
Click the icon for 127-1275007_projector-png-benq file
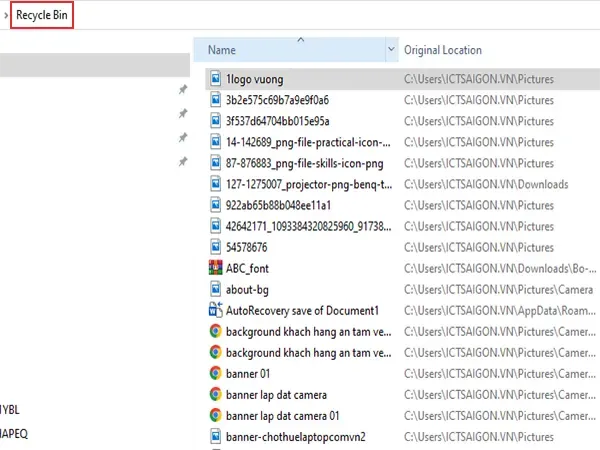pyautogui.click(x=215, y=184)
